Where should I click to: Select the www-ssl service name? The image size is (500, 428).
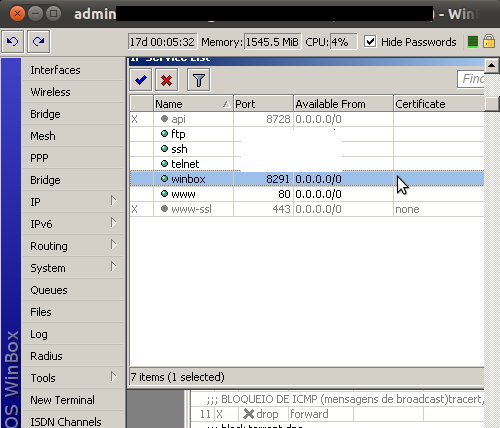(x=191, y=209)
